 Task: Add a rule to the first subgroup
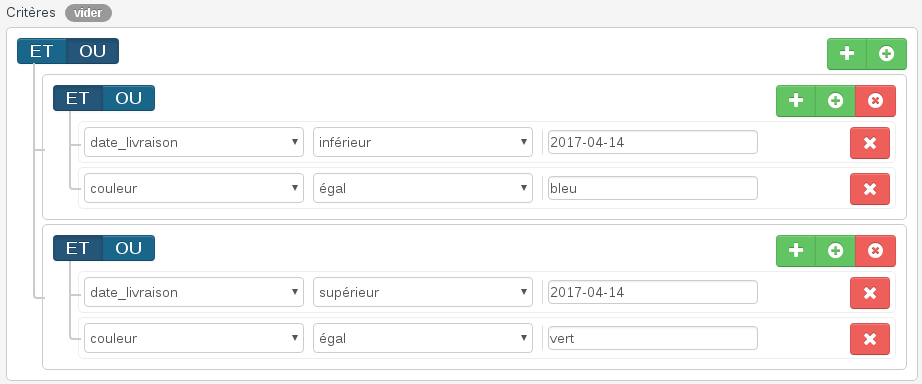[796, 101]
